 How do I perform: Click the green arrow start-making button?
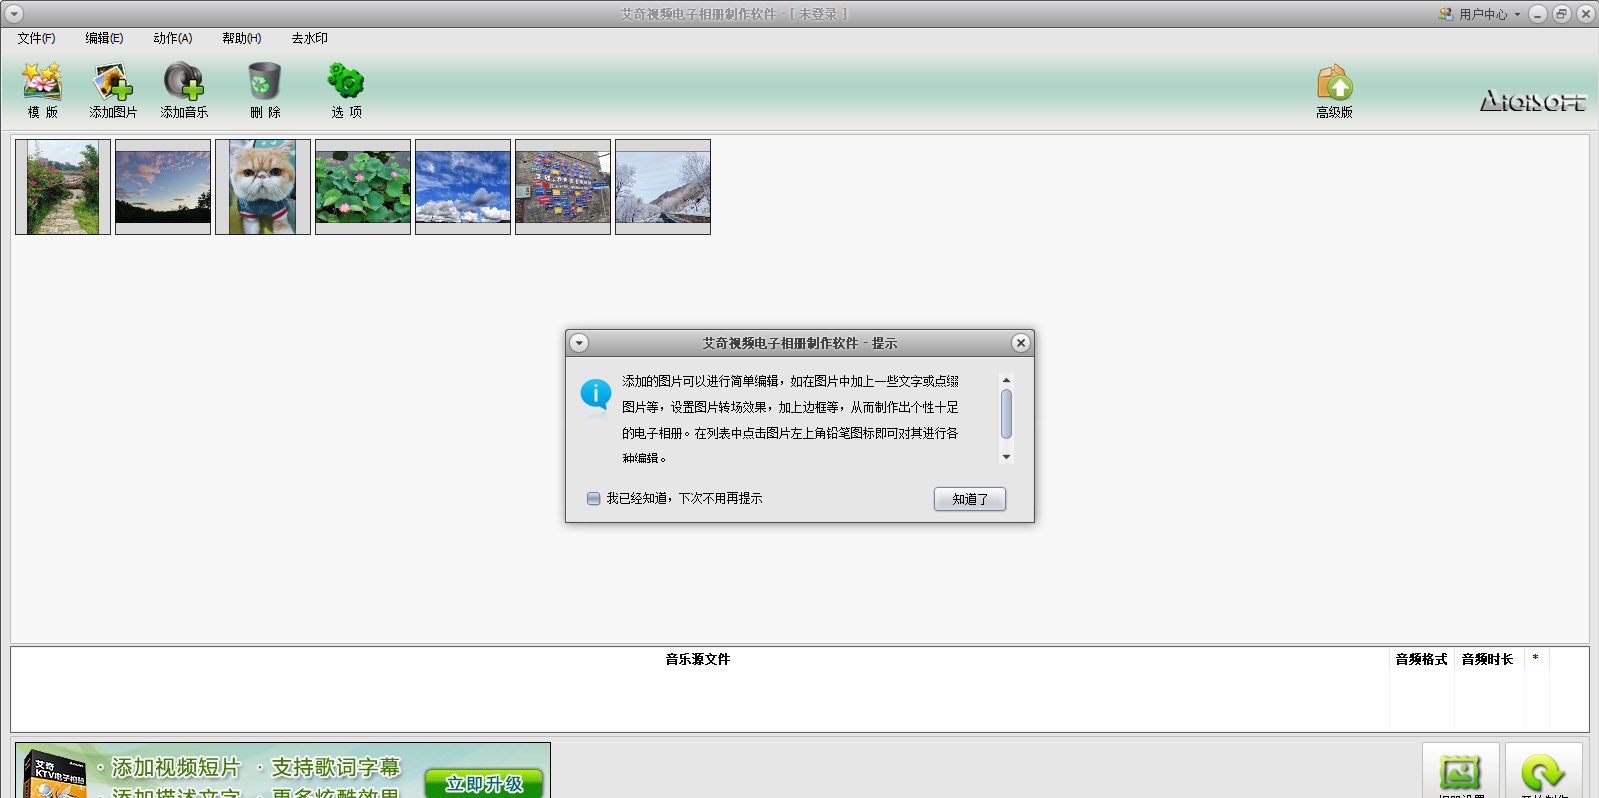click(x=1543, y=772)
